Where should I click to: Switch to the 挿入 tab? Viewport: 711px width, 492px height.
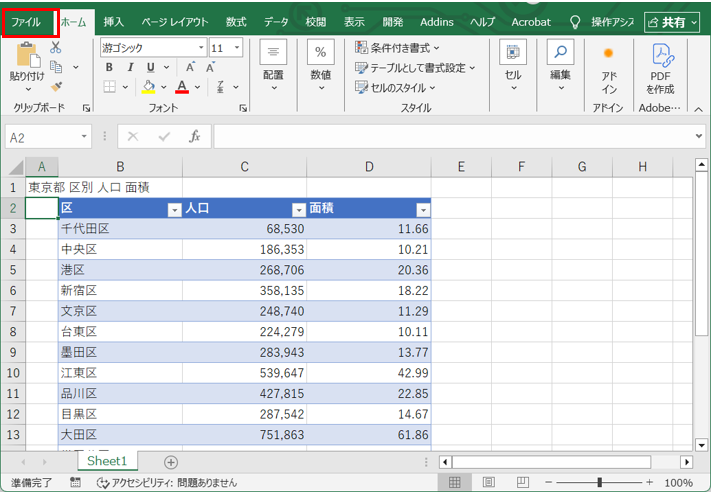(113, 22)
